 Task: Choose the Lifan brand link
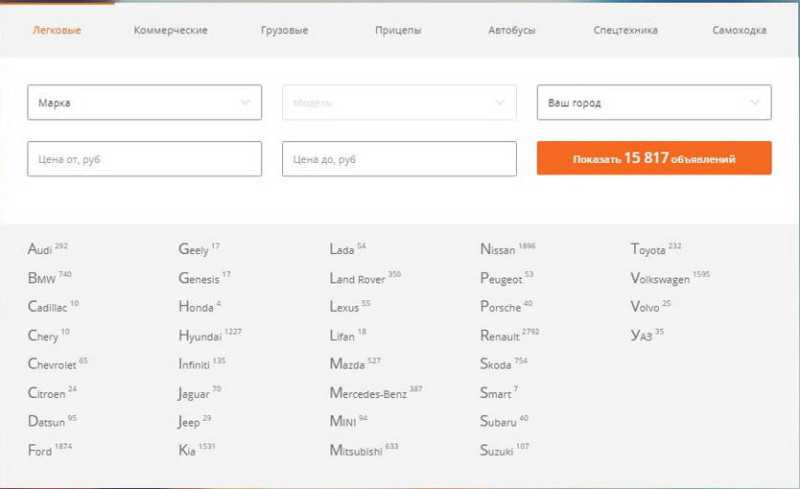point(342,336)
